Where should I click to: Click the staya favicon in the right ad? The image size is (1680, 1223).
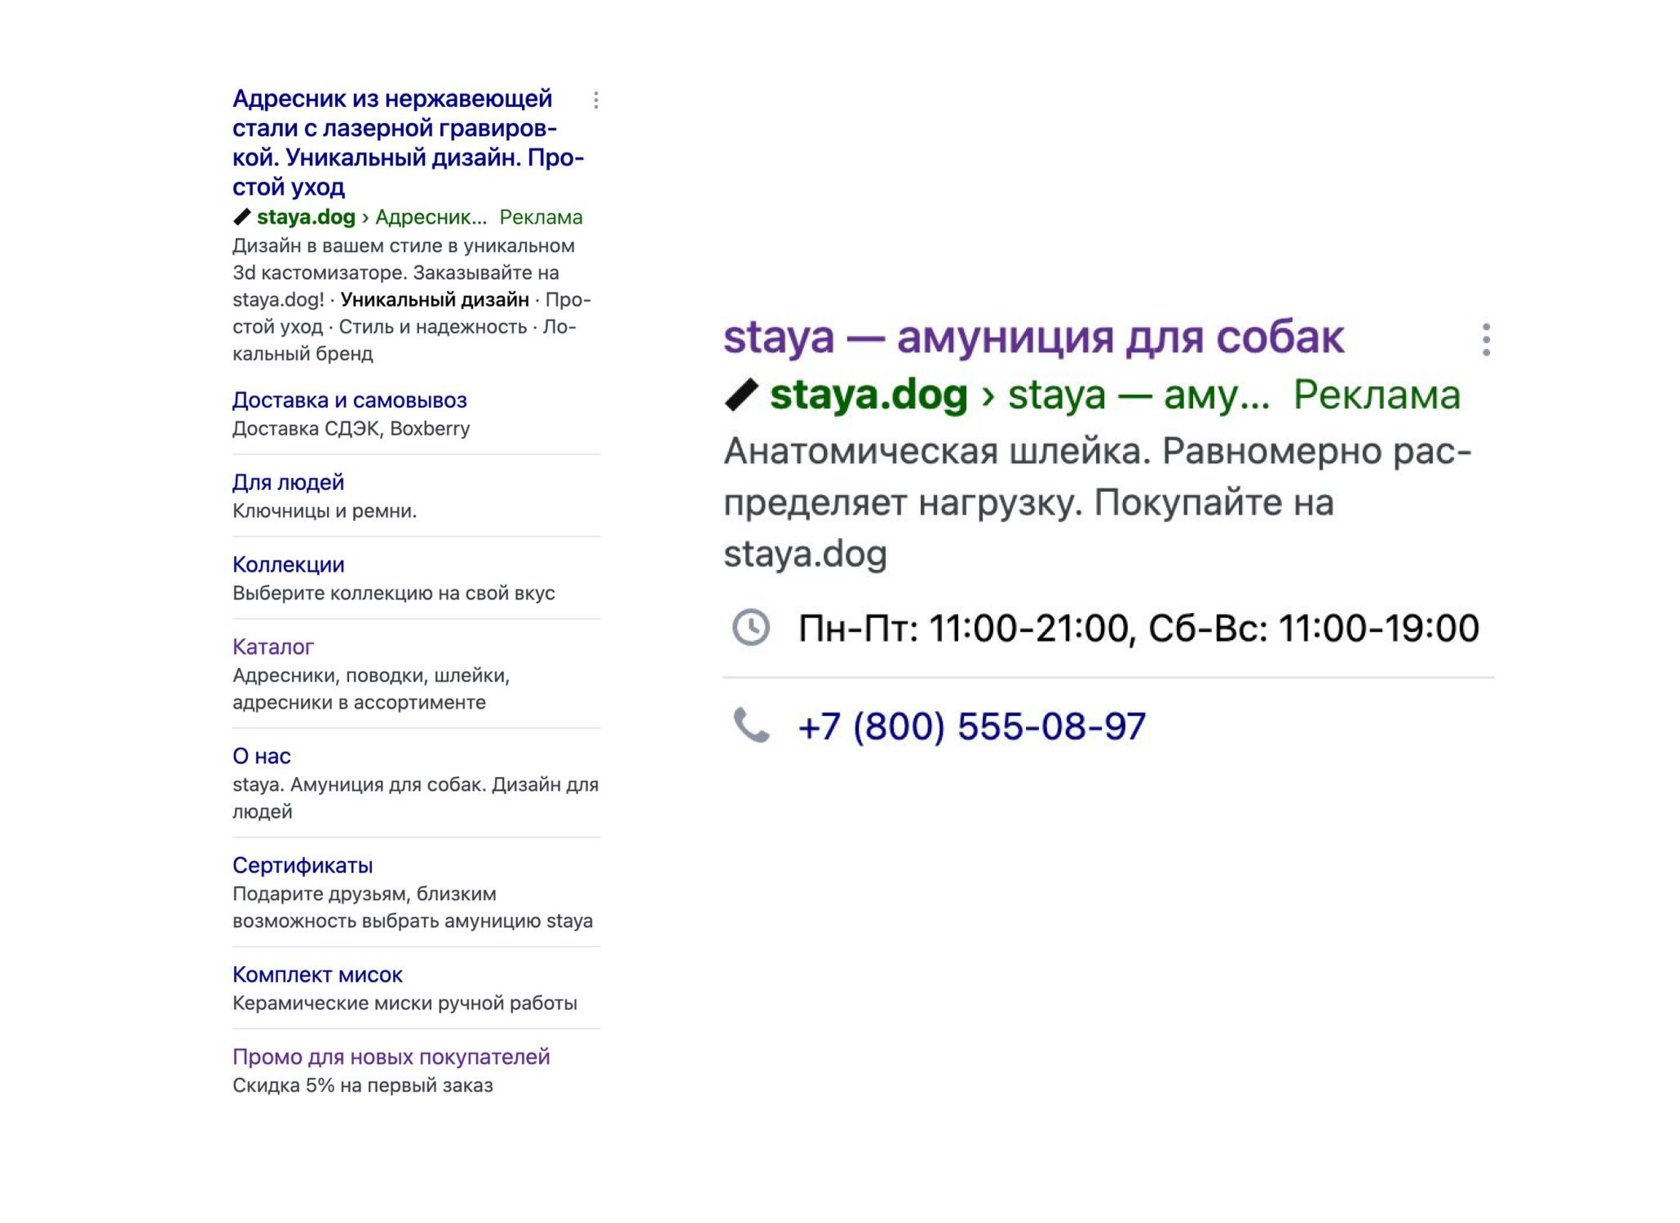[741, 395]
